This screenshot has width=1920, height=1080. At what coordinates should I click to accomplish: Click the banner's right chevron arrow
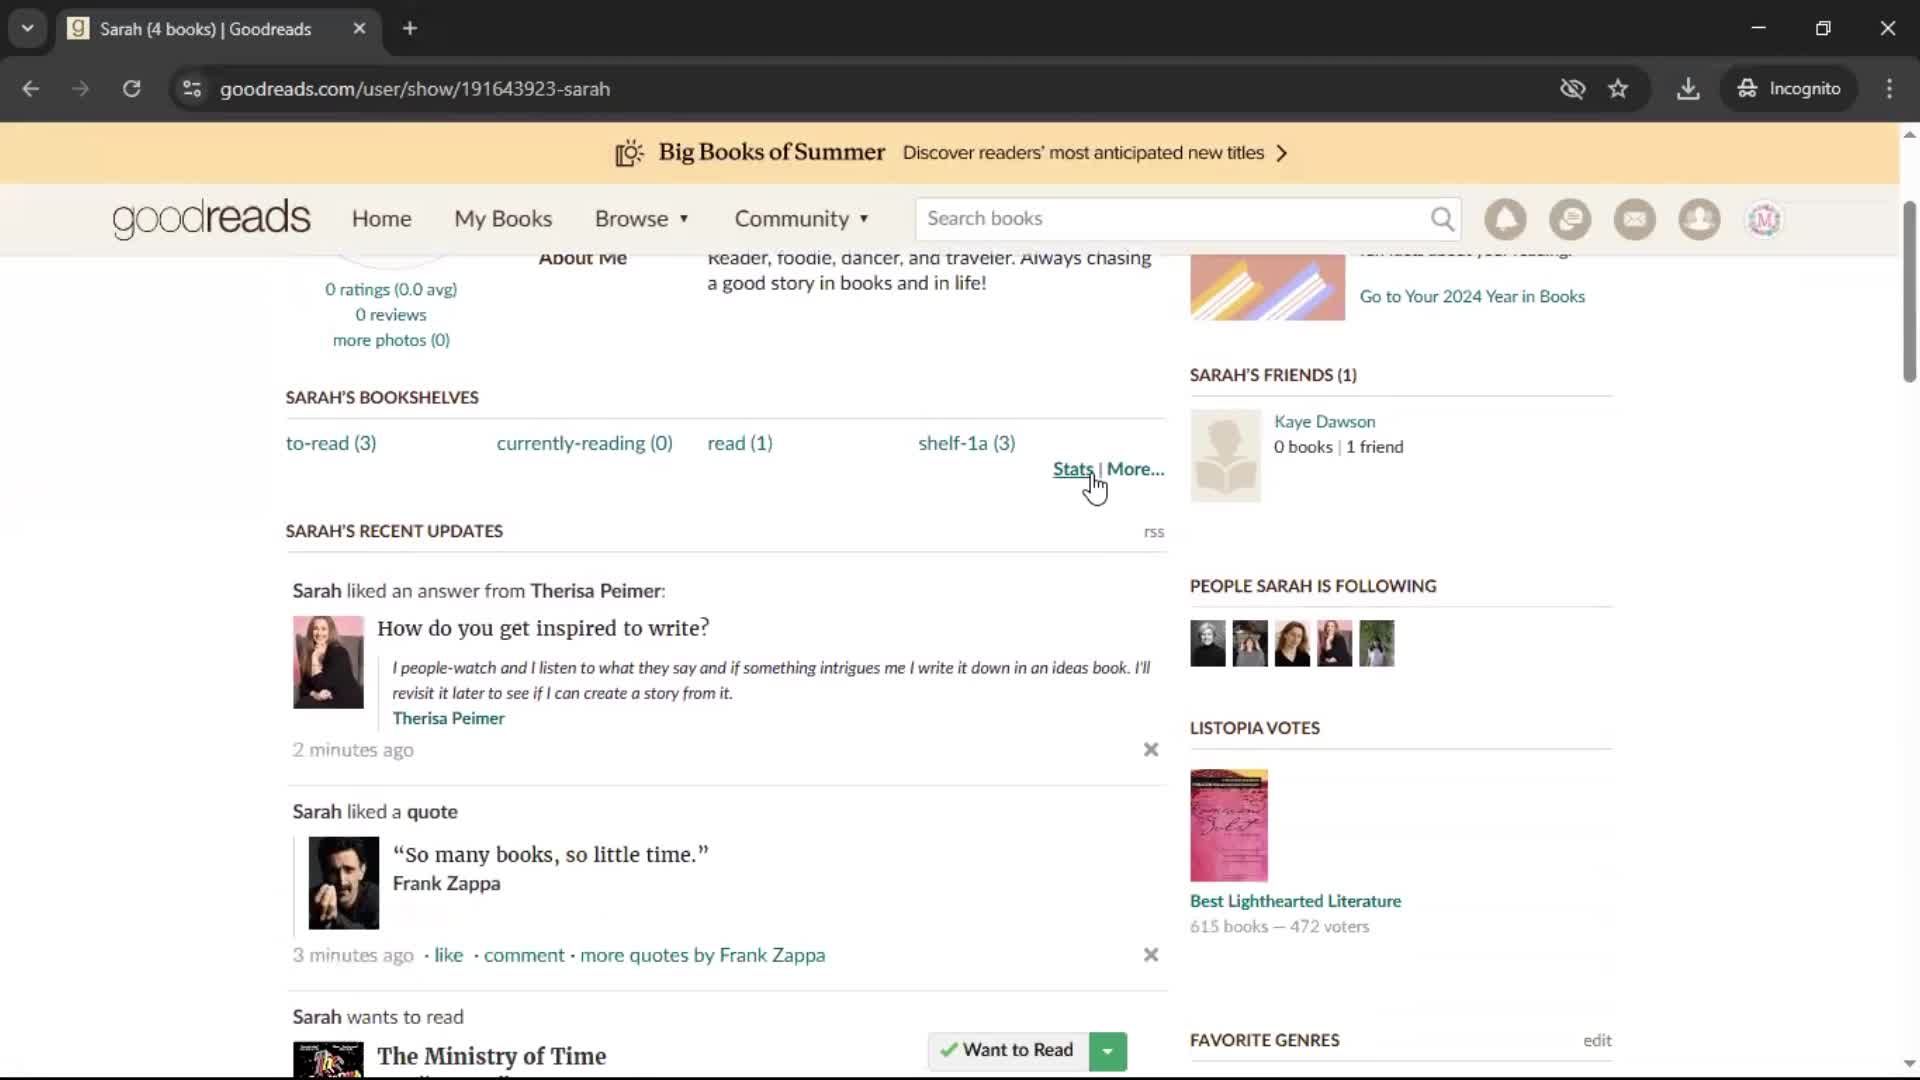pos(1282,153)
